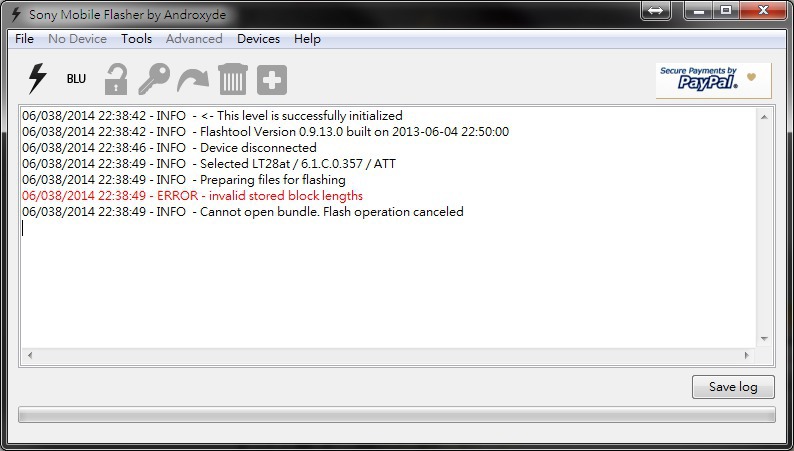This screenshot has width=794, height=451.
Task: Open the Advanced menu
Action: (194, 39)
